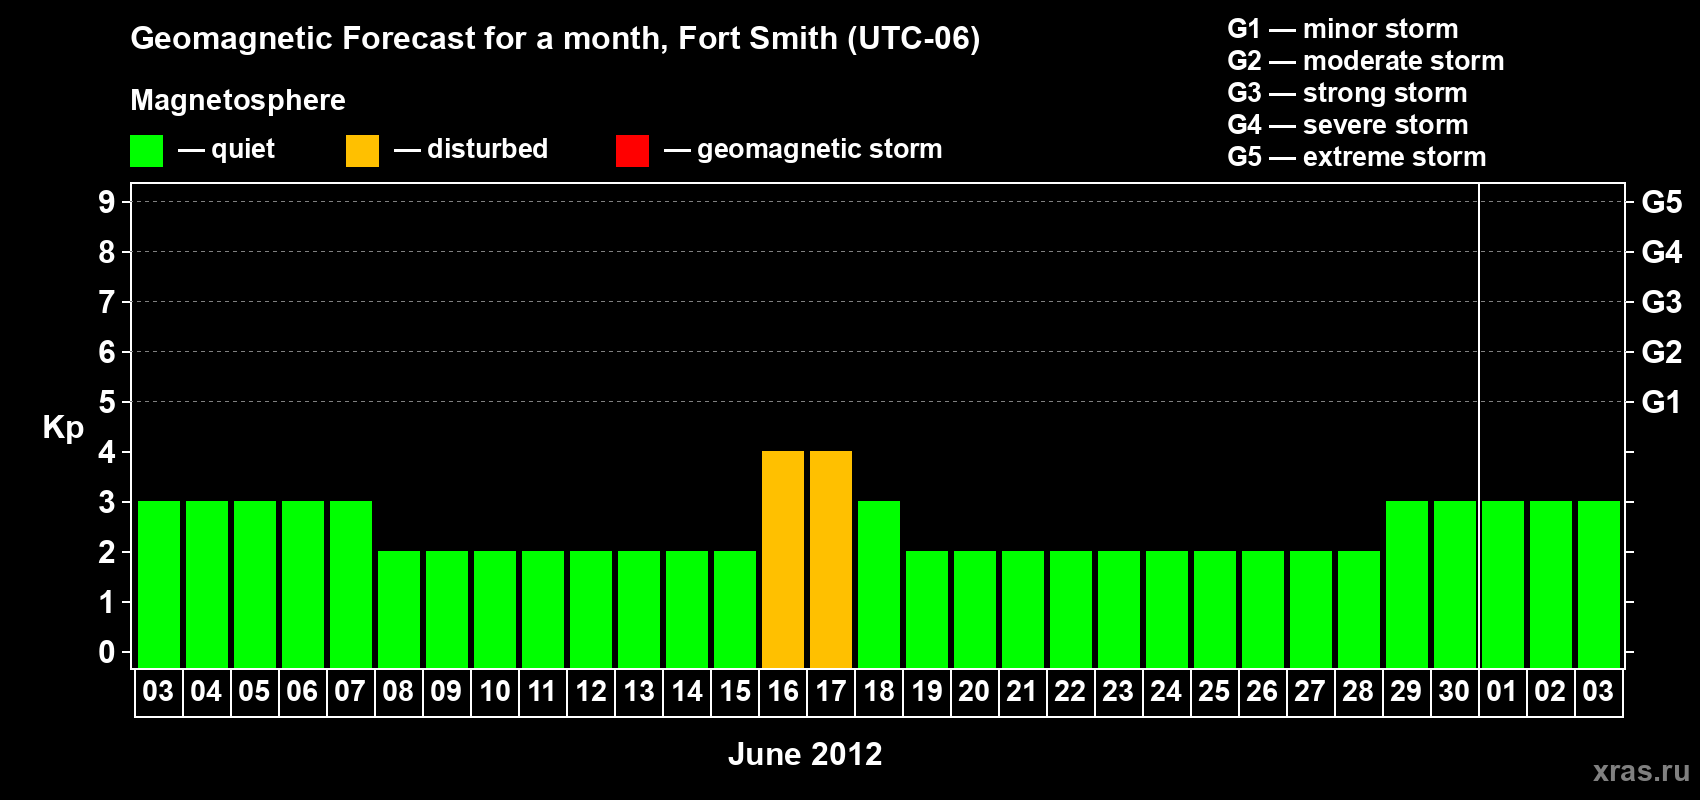Click the Geomagnetic Forecast chart title
The height and width of the screenshot is (800, 1700).
(x=555, y=39)
